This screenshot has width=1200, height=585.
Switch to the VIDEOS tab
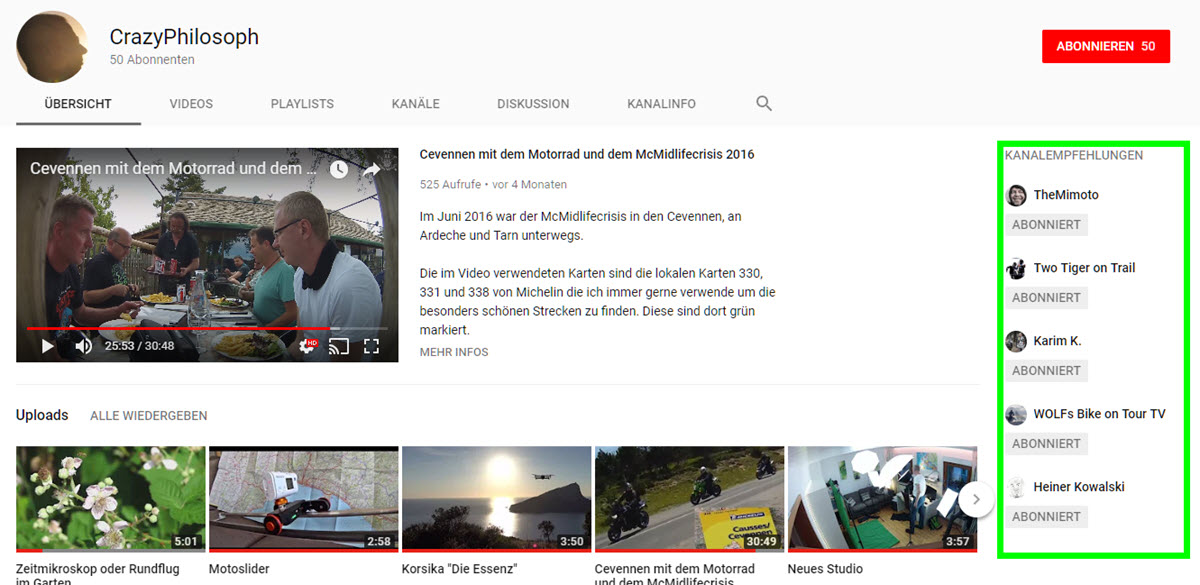[191, 104]
